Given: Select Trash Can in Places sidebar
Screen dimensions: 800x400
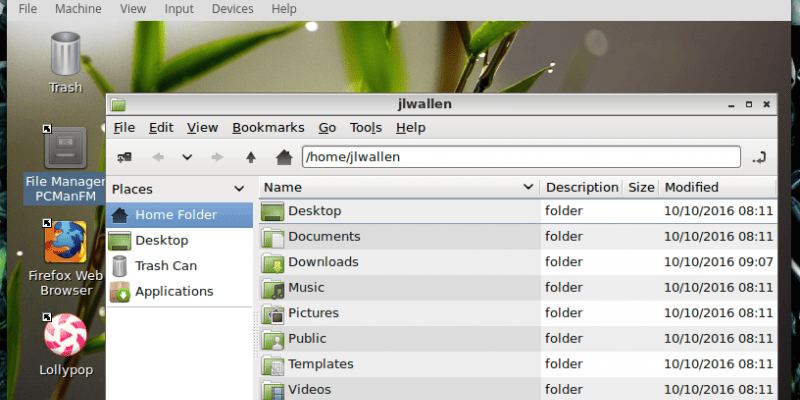Looking at the screenshot, I should click(180, 266).
